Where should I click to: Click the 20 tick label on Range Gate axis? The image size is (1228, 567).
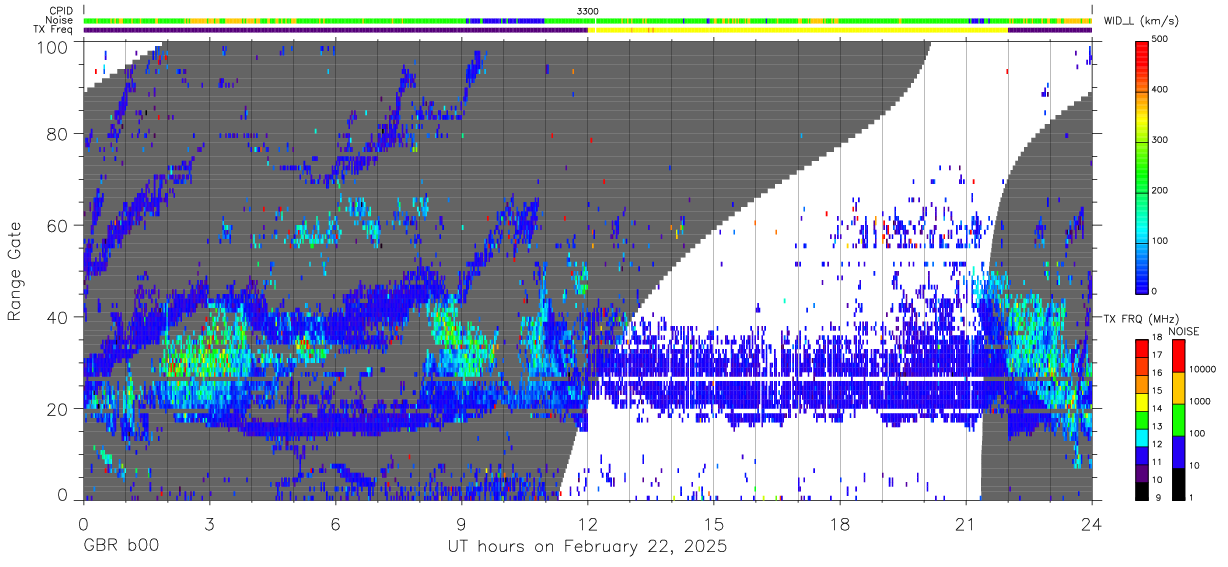pos(59,409)
